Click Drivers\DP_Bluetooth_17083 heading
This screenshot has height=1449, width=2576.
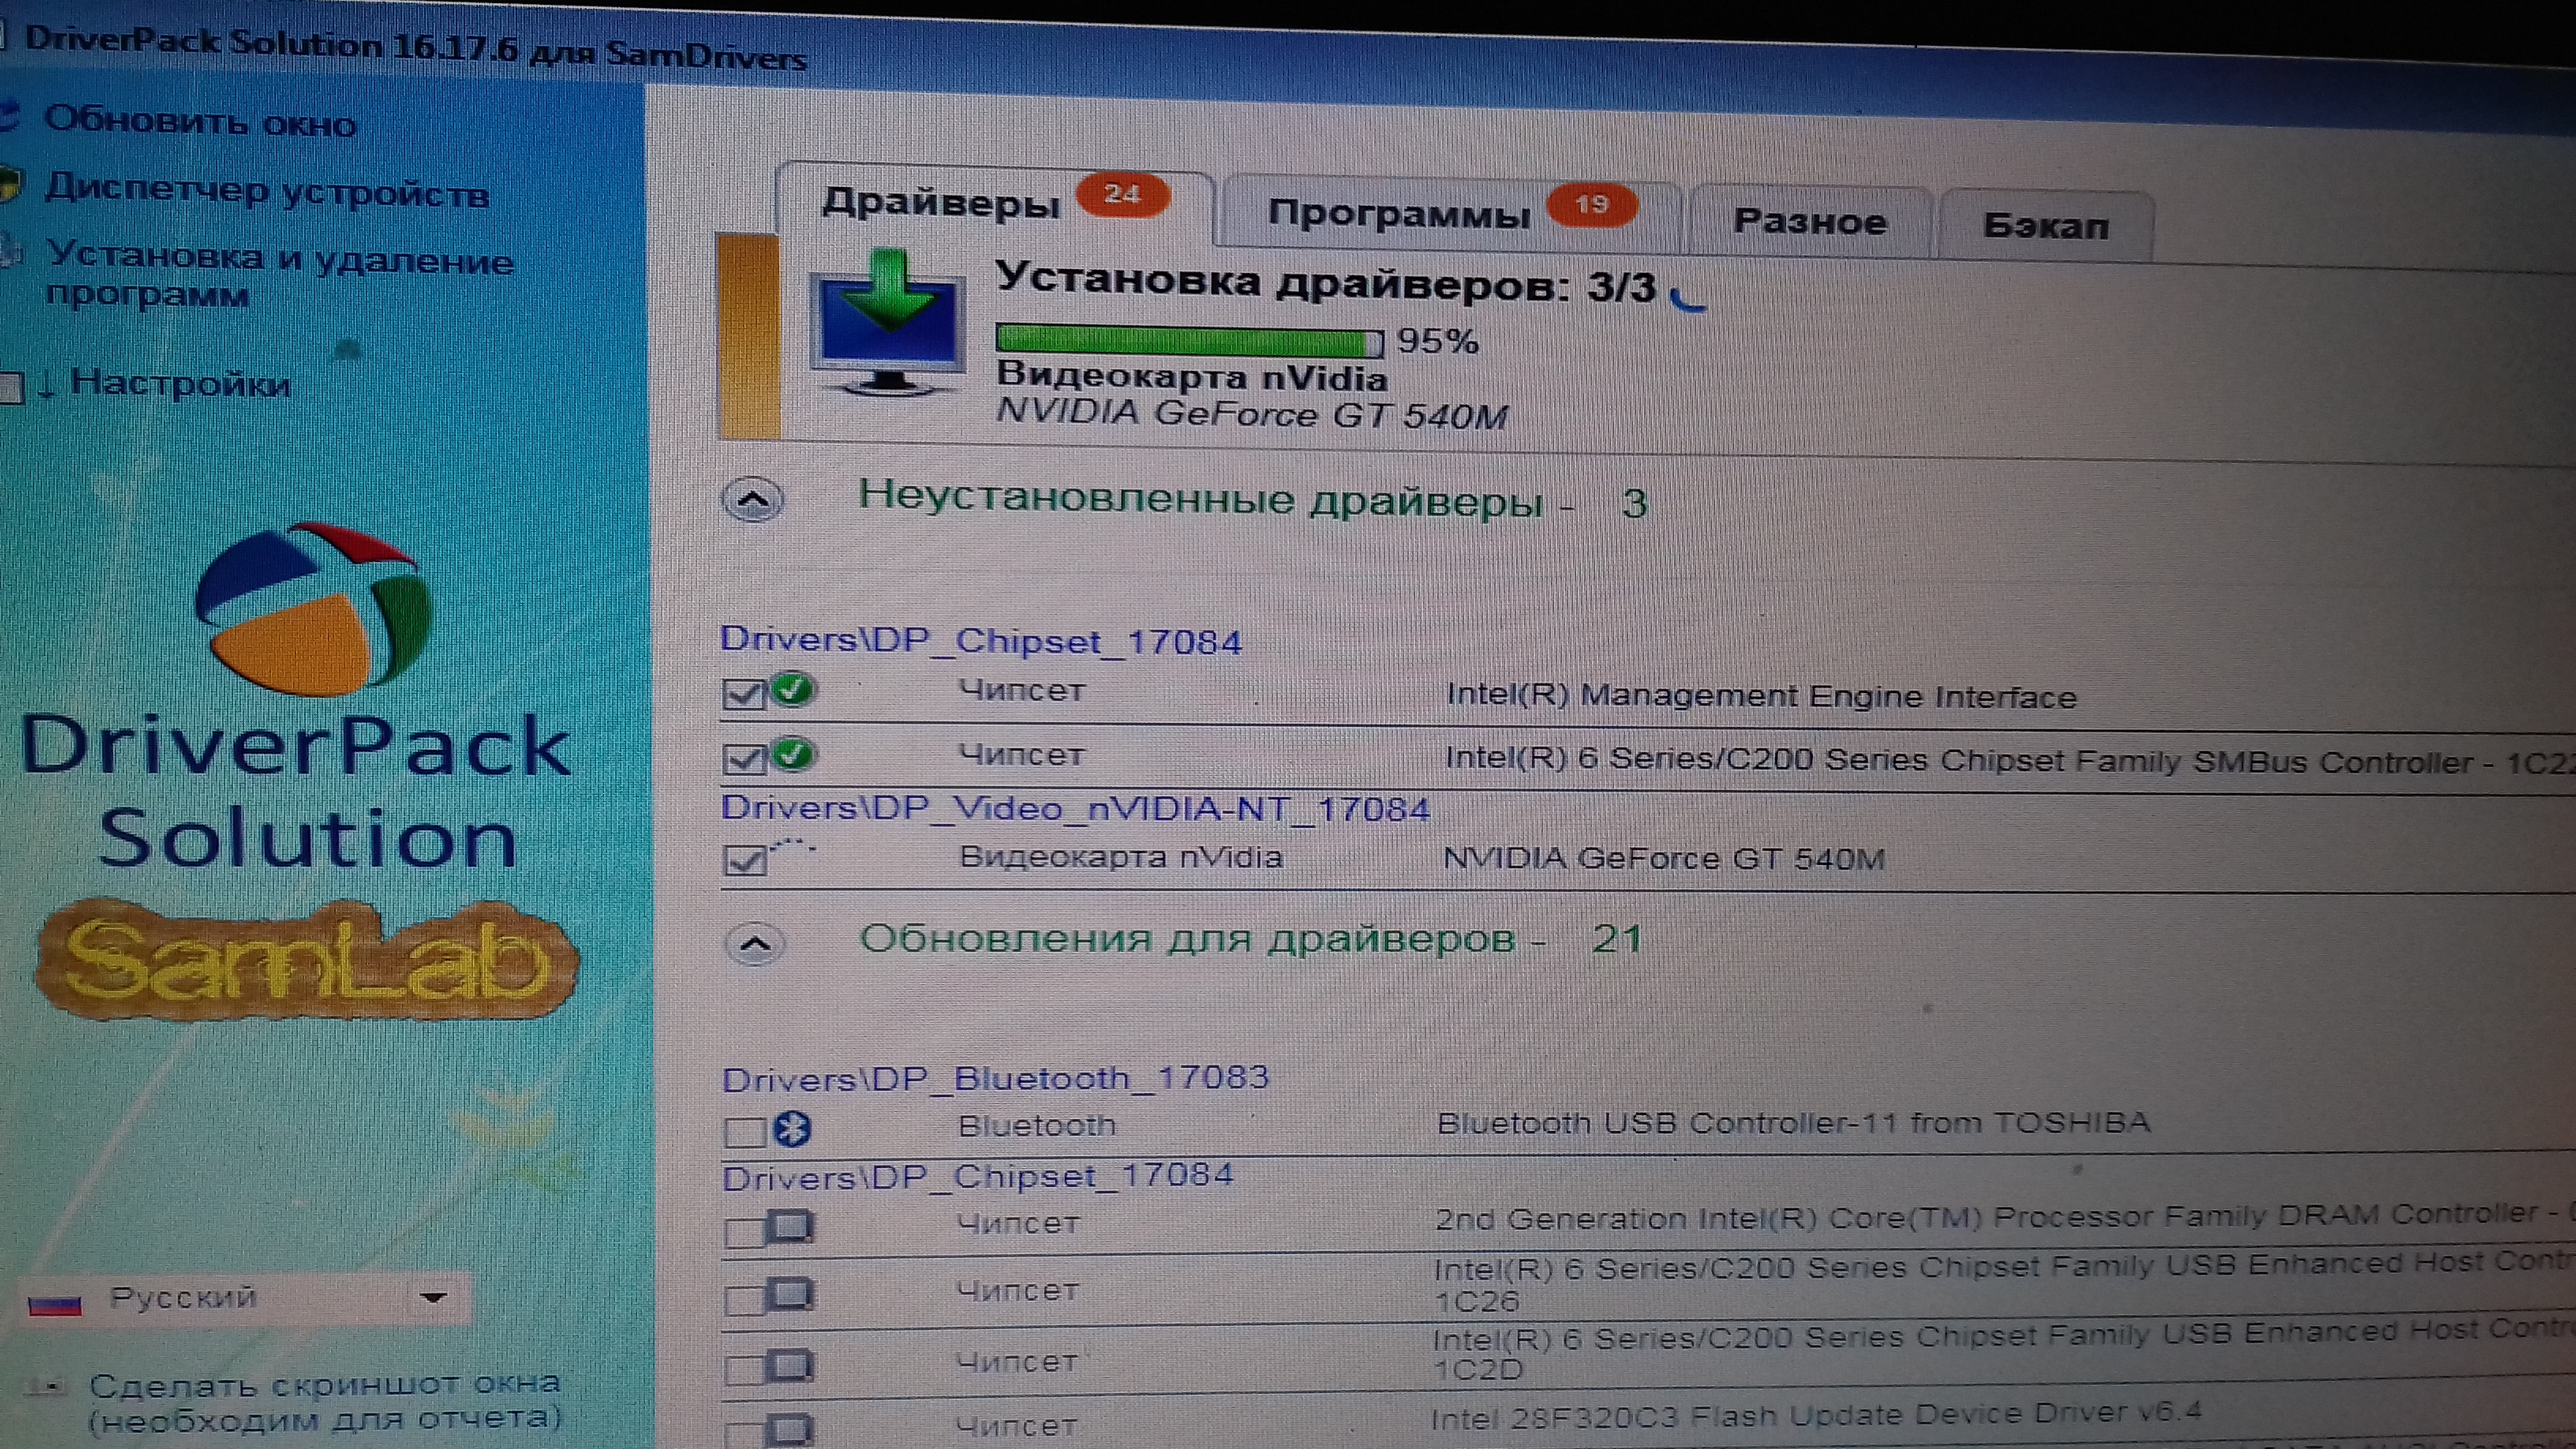coord(996,1078)
